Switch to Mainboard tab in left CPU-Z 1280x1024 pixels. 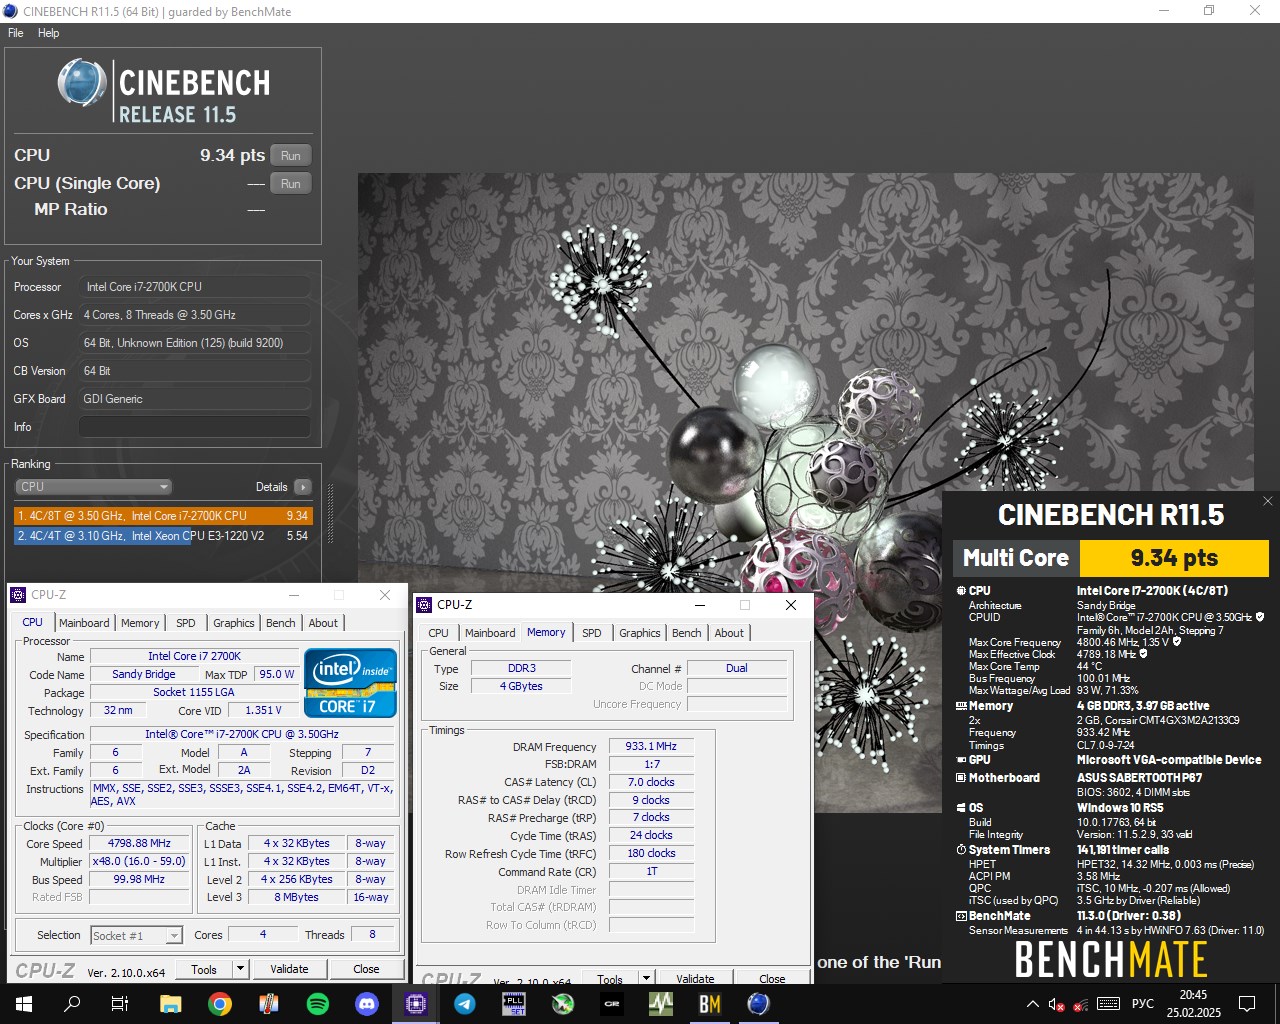click(x=84, y=623)
